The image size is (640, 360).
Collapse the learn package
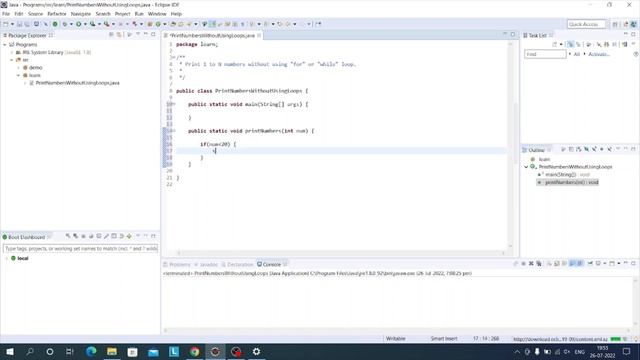click(x=19, y=75)
